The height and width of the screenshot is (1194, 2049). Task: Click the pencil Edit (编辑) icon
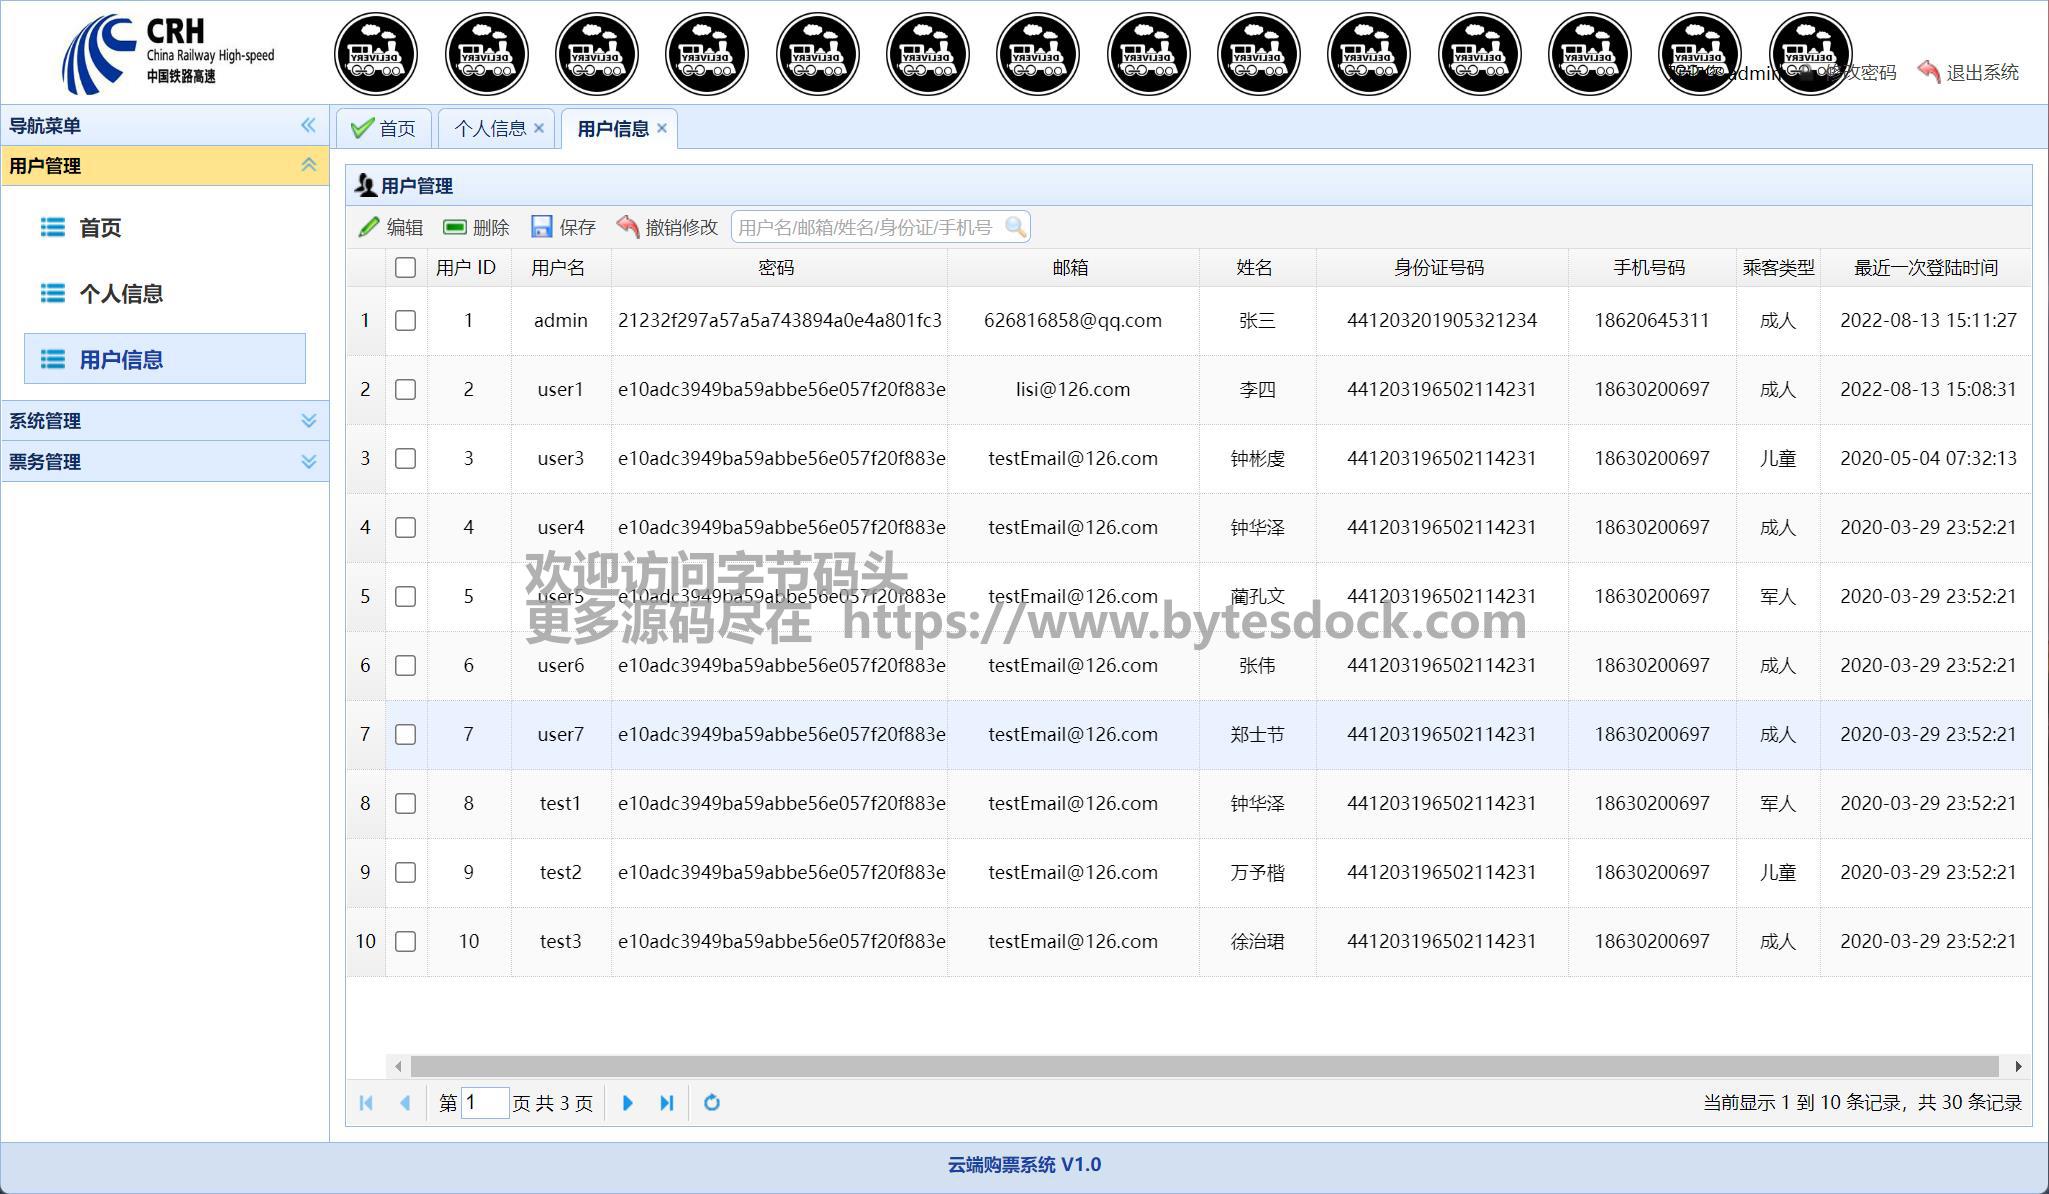369,227
